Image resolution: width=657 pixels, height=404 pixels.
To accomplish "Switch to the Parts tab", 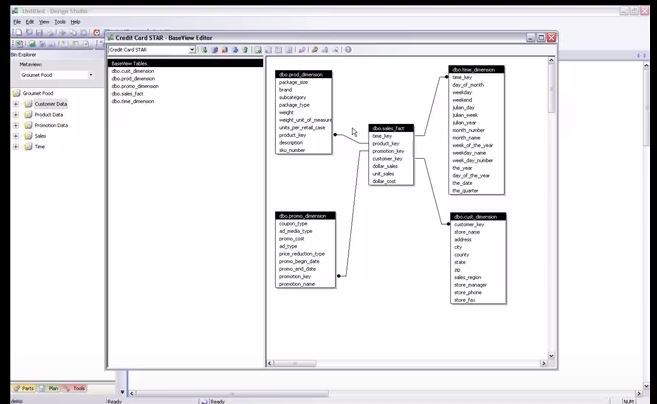I will [x=25, y=388].
